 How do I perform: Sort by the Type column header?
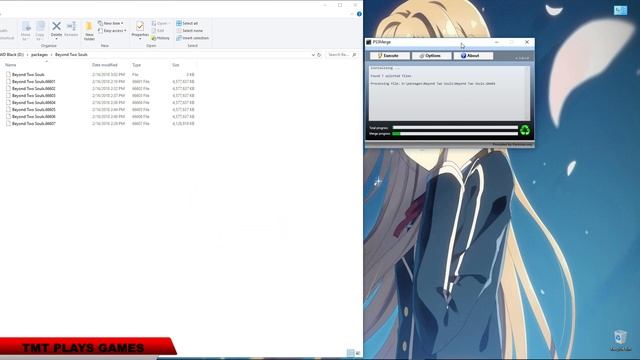click(136, 65)
